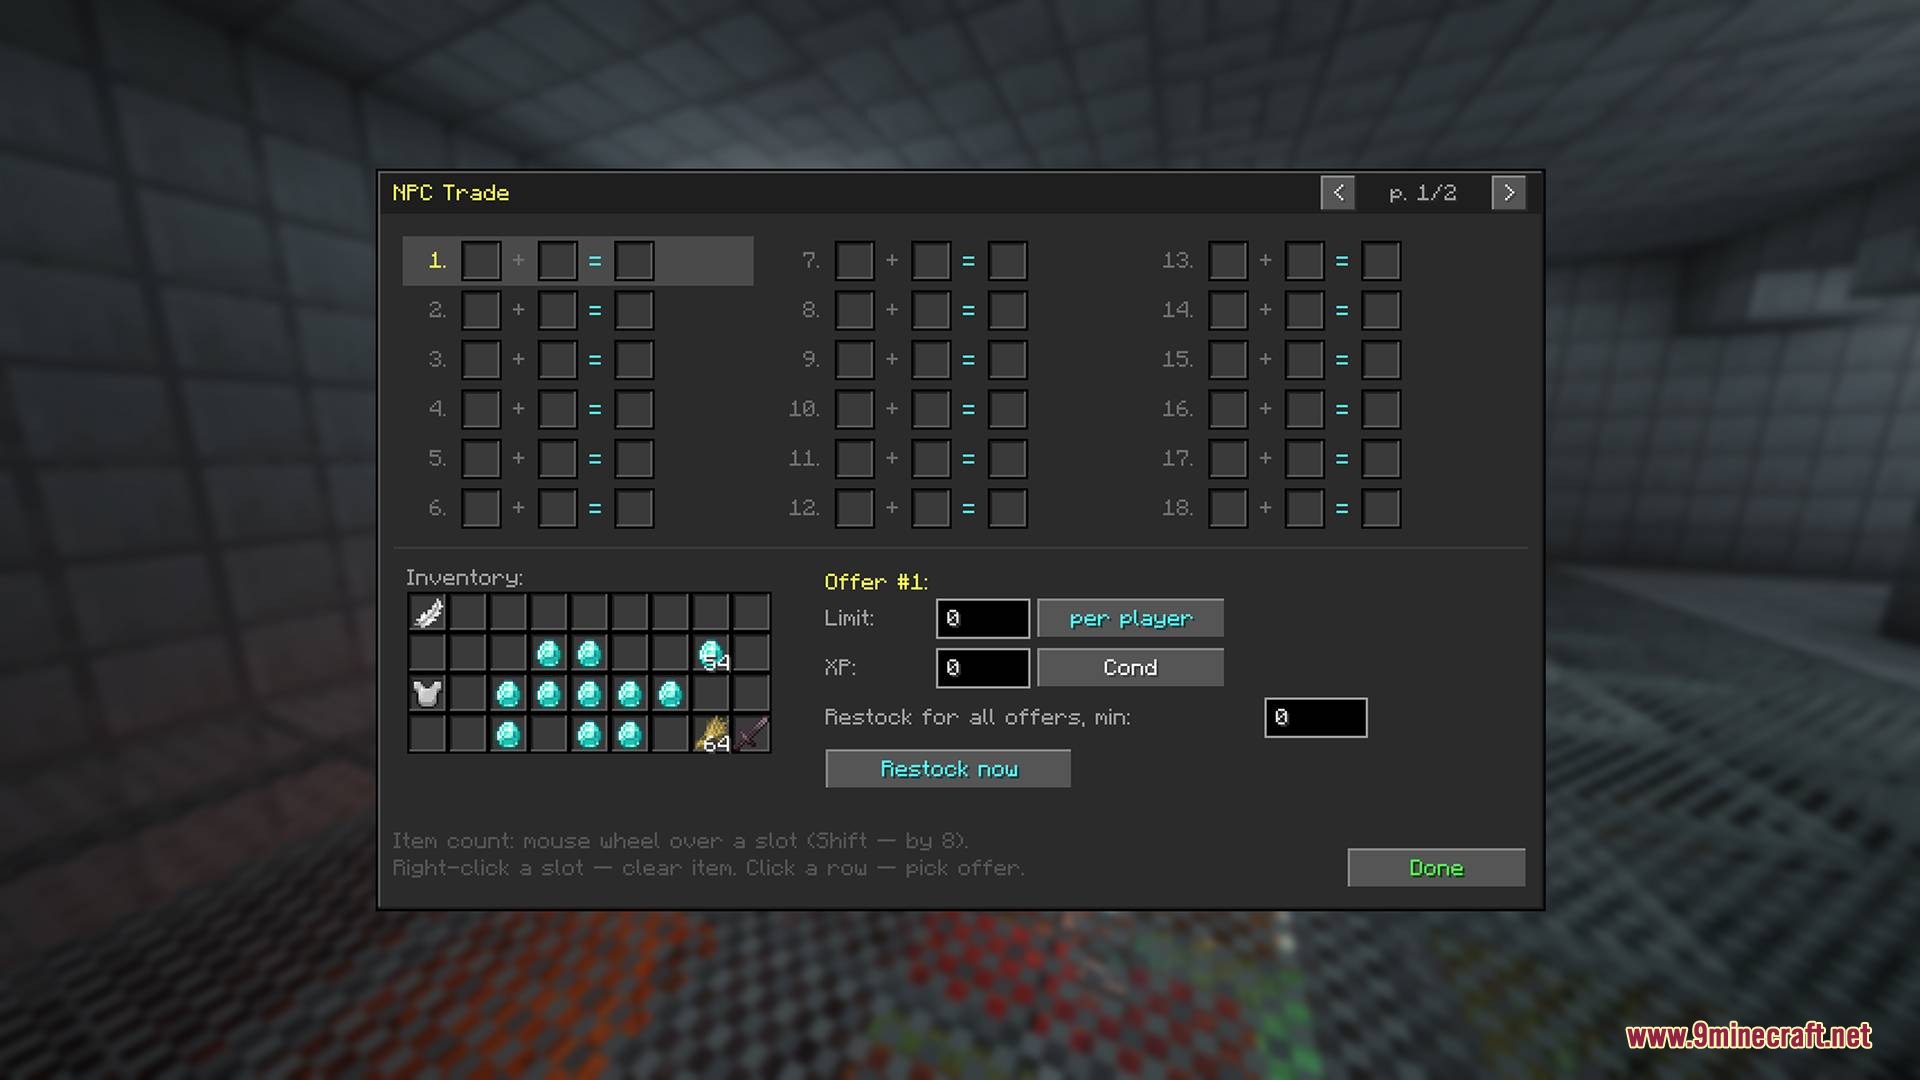Select the result slot of offer 11
This screenshot has width=1920, height=1080.
[x=1008, y=458]
